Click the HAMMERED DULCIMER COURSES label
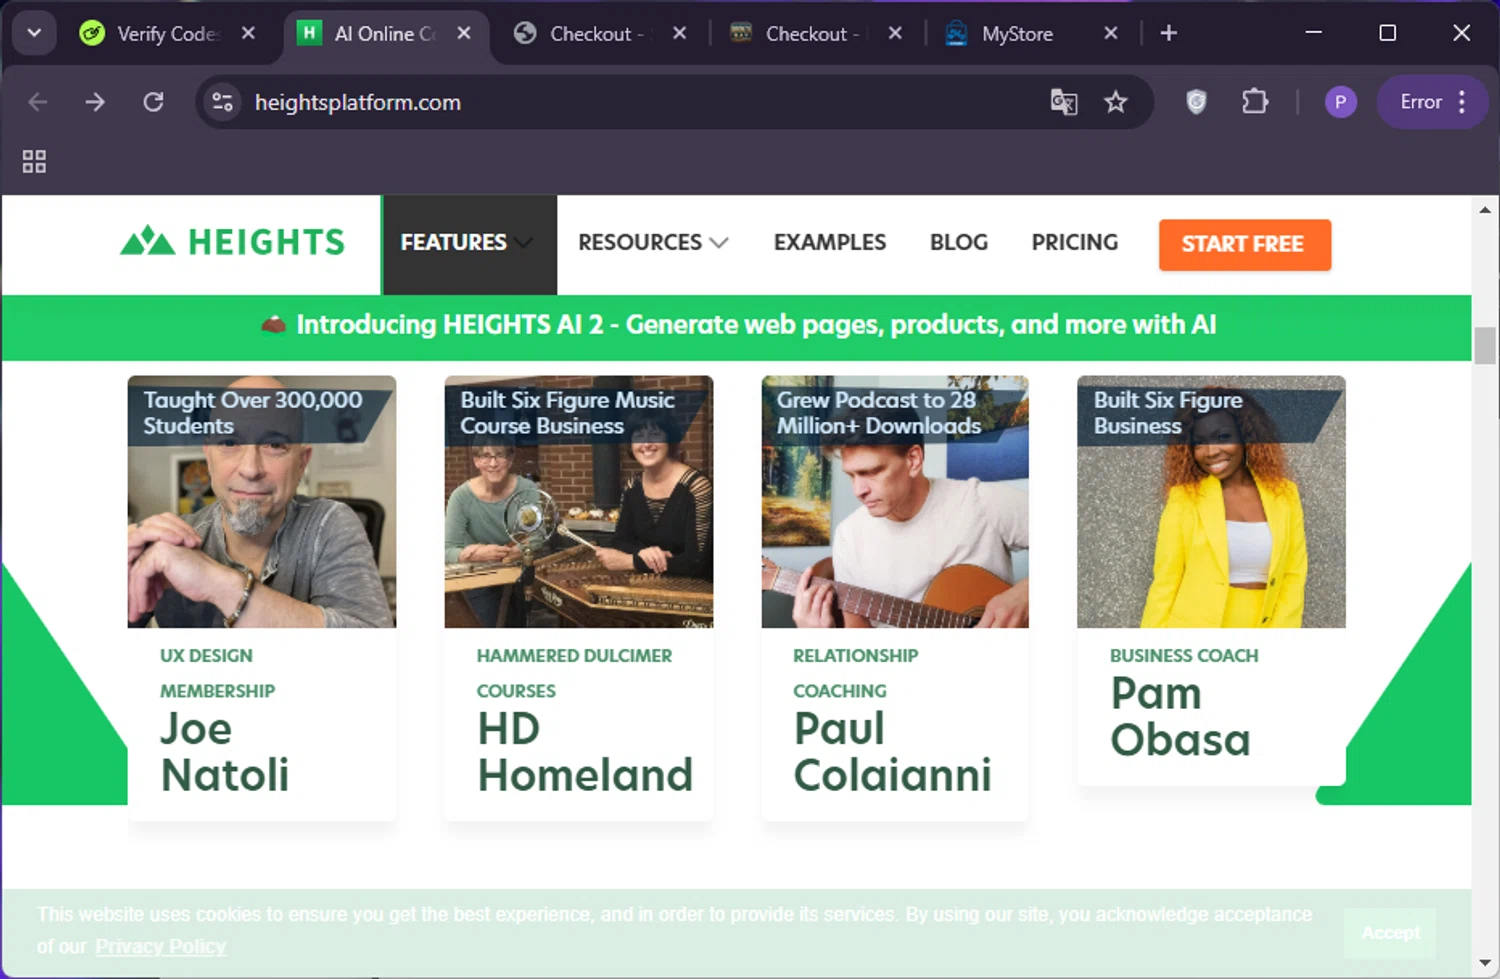This screenshot has width=1500, height=979. point(574,673)
